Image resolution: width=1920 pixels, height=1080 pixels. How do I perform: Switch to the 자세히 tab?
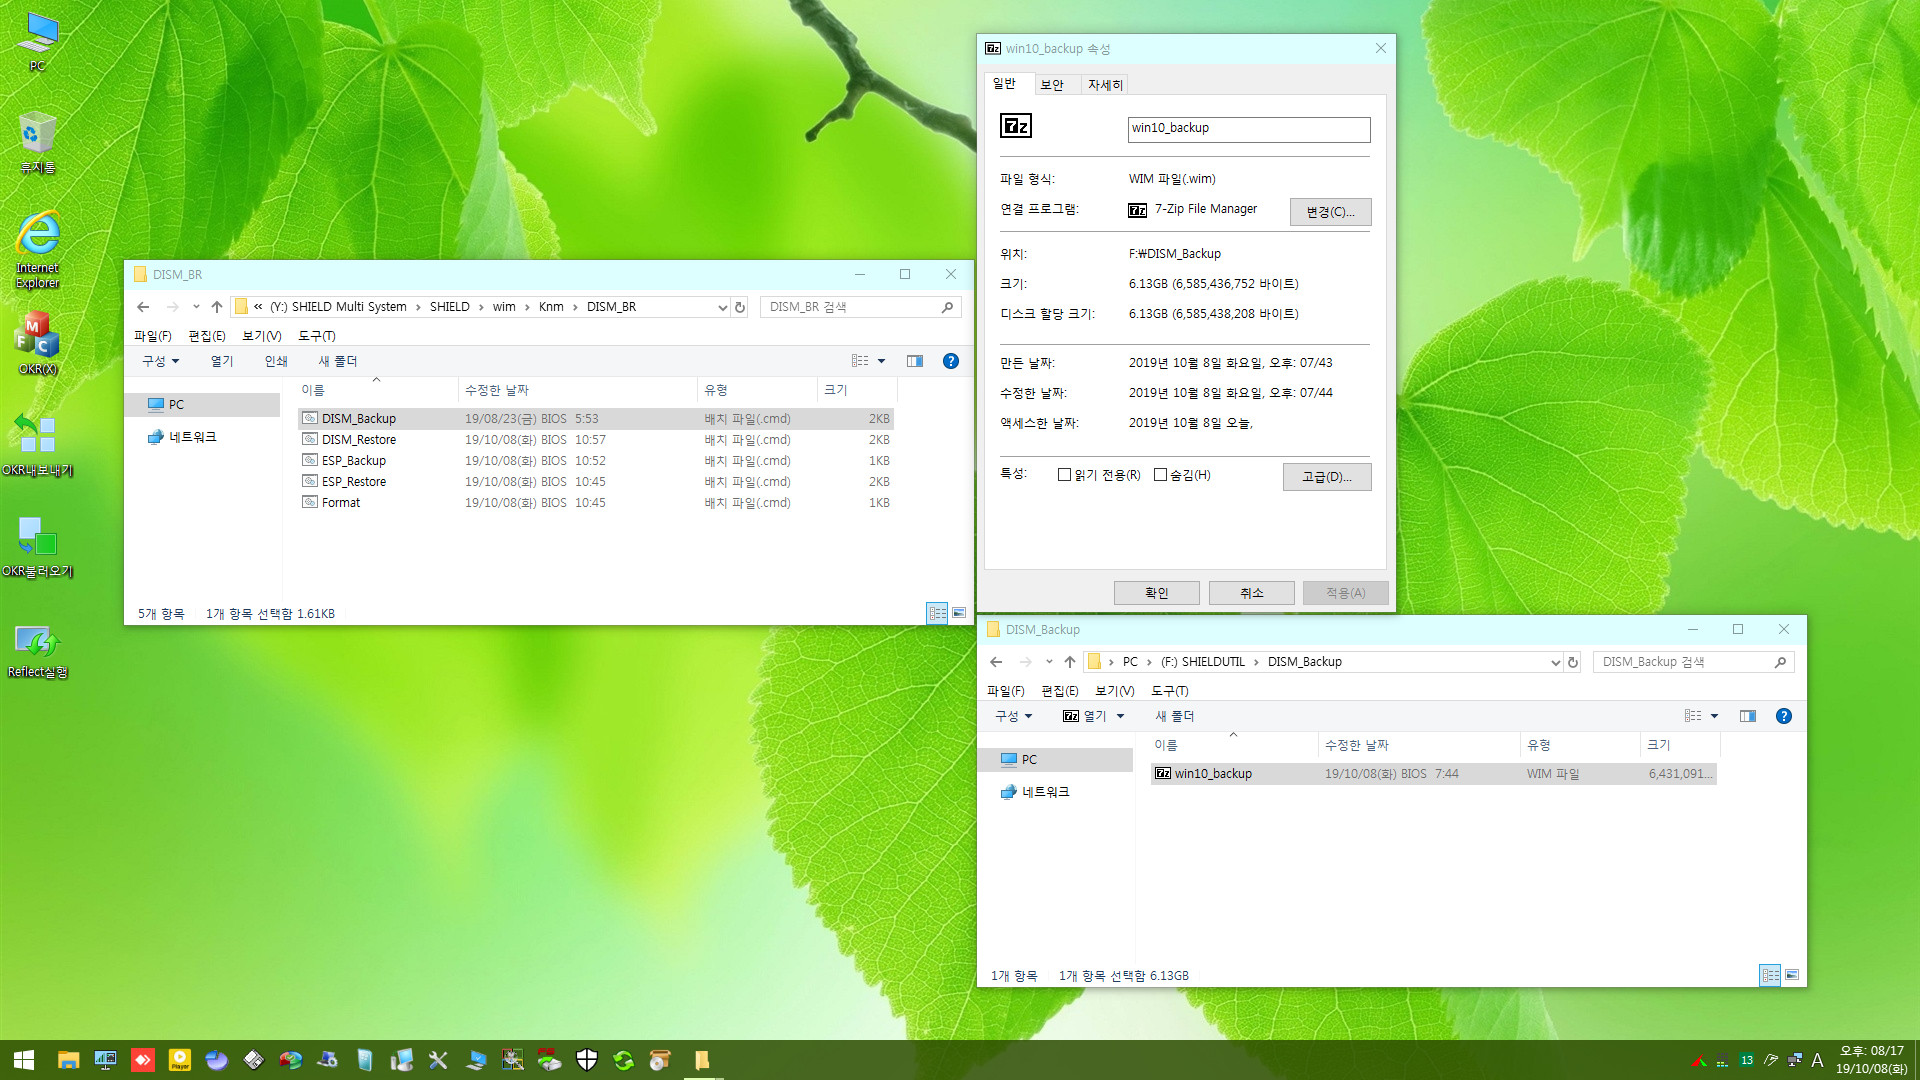[1105, 85]
